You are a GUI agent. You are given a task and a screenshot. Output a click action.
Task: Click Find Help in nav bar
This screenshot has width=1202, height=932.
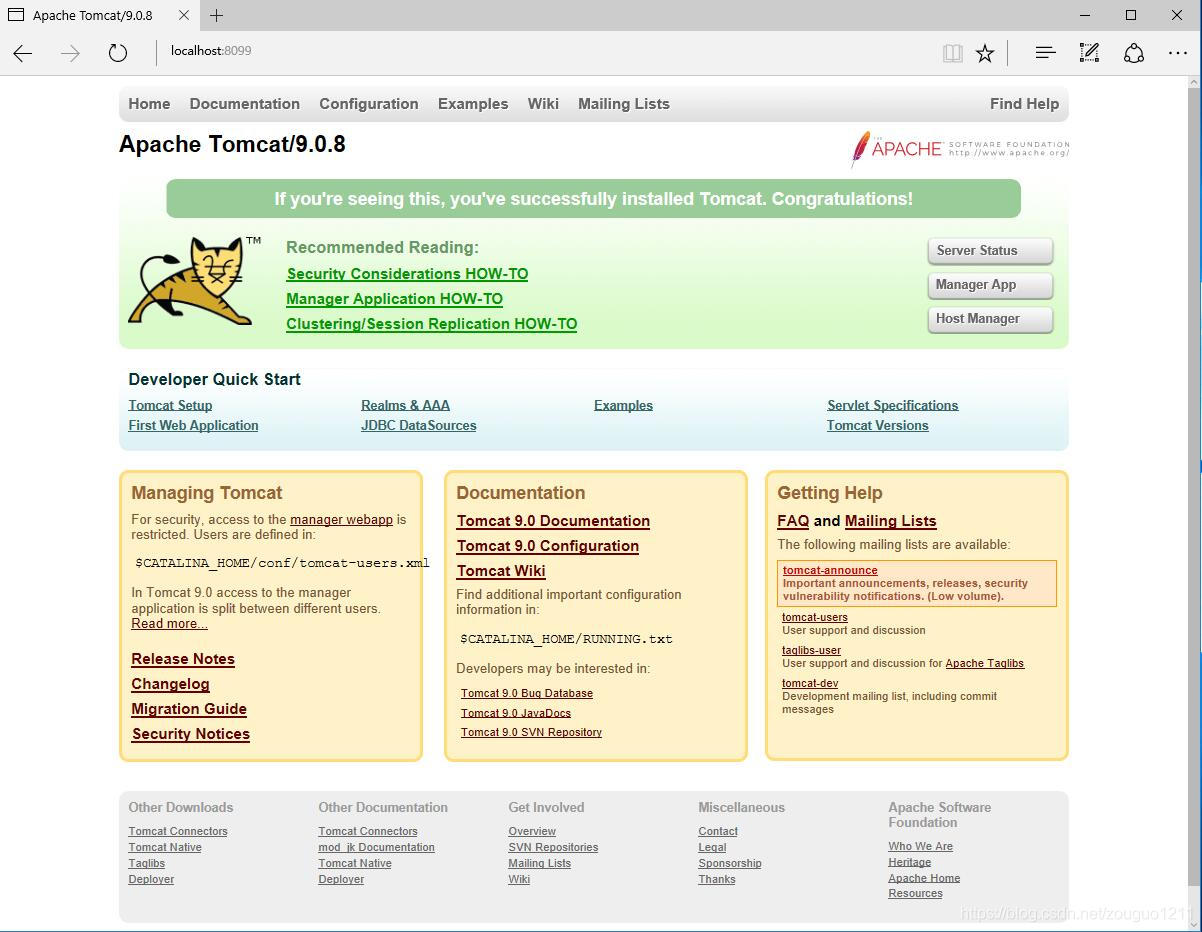pos(1024,104)
